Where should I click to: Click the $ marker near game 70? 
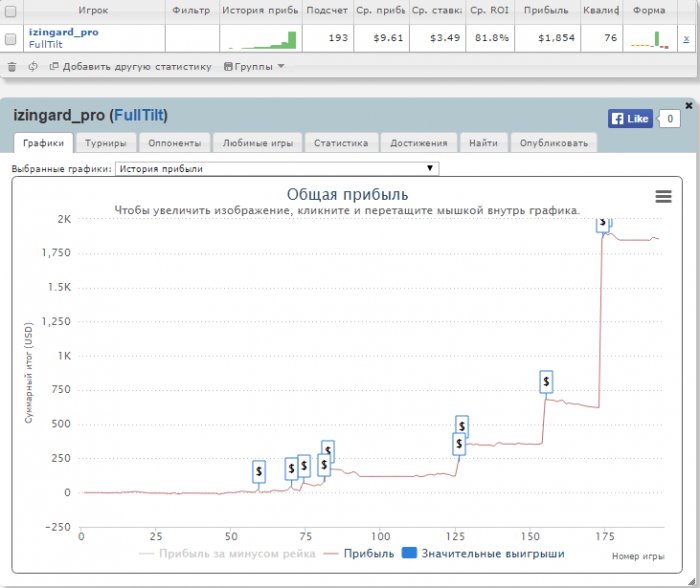(291, 469)
